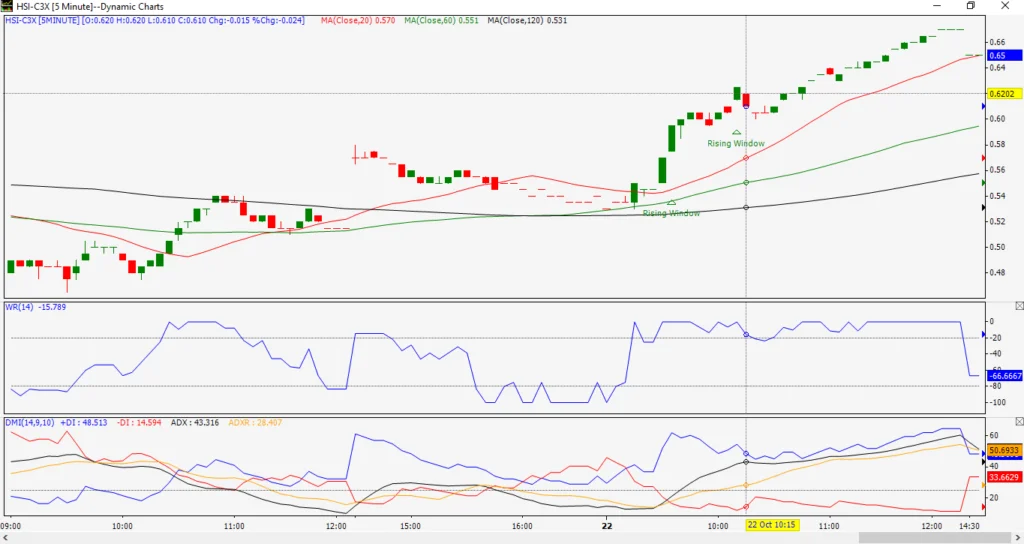Image resolution: width=1024 pixels, height=544 pixels.
Task: Close the WR(14) indicator panel
Action: pyautogui.click(x=1019, y=306)
